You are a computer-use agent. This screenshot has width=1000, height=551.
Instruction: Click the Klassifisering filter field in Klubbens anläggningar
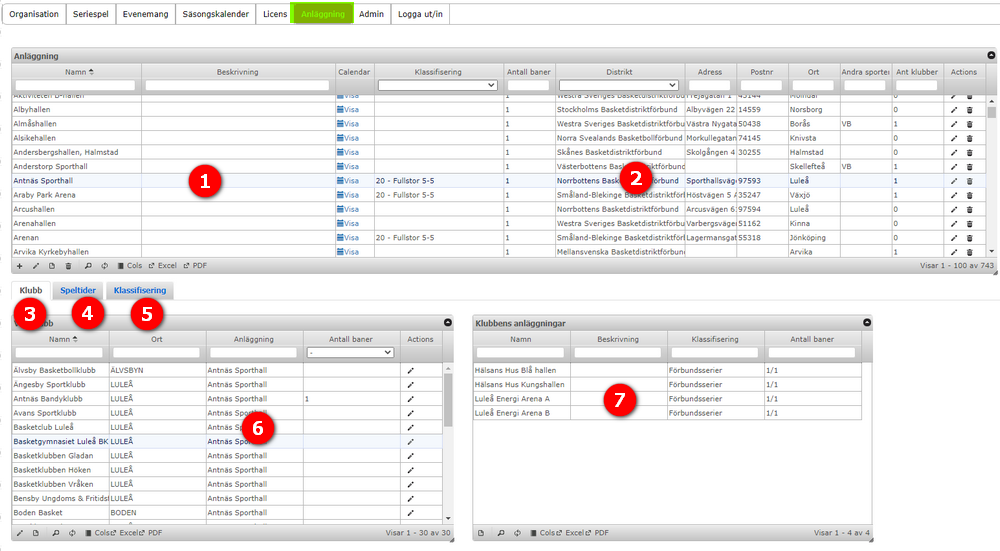click(714, 353)
